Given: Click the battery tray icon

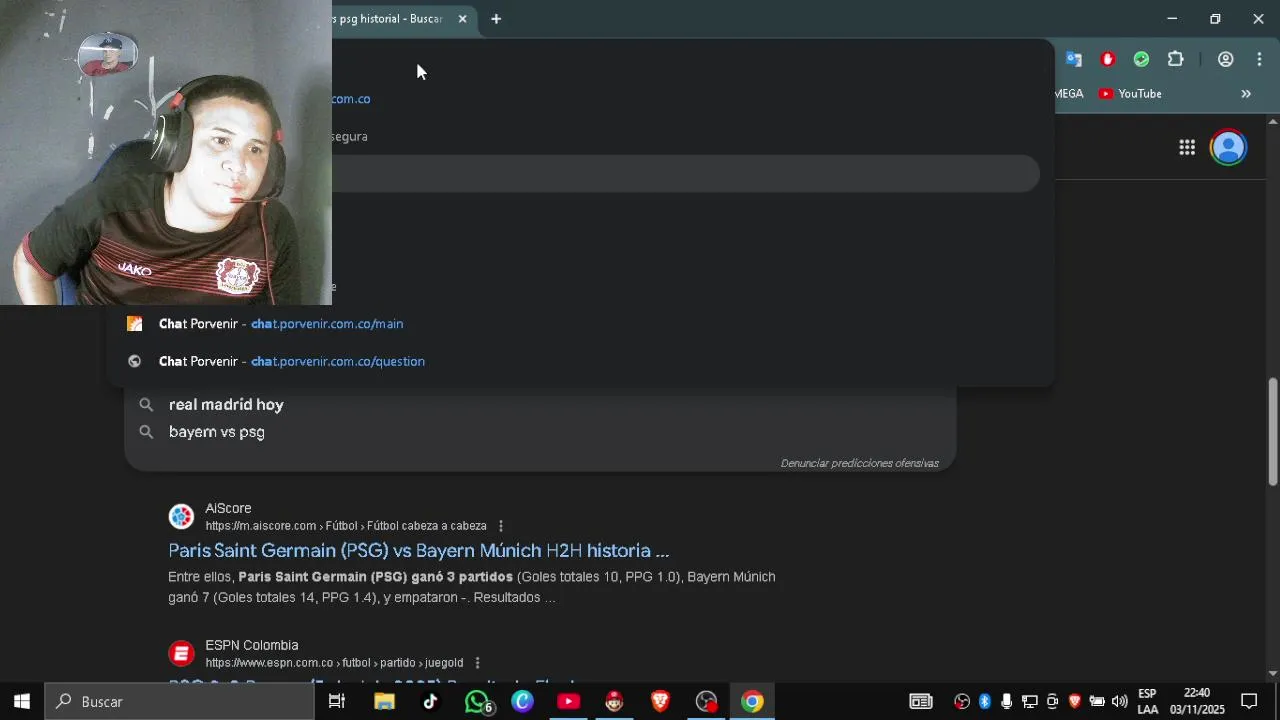Looking at the screenshot, I should click(x=1097, y=701).
